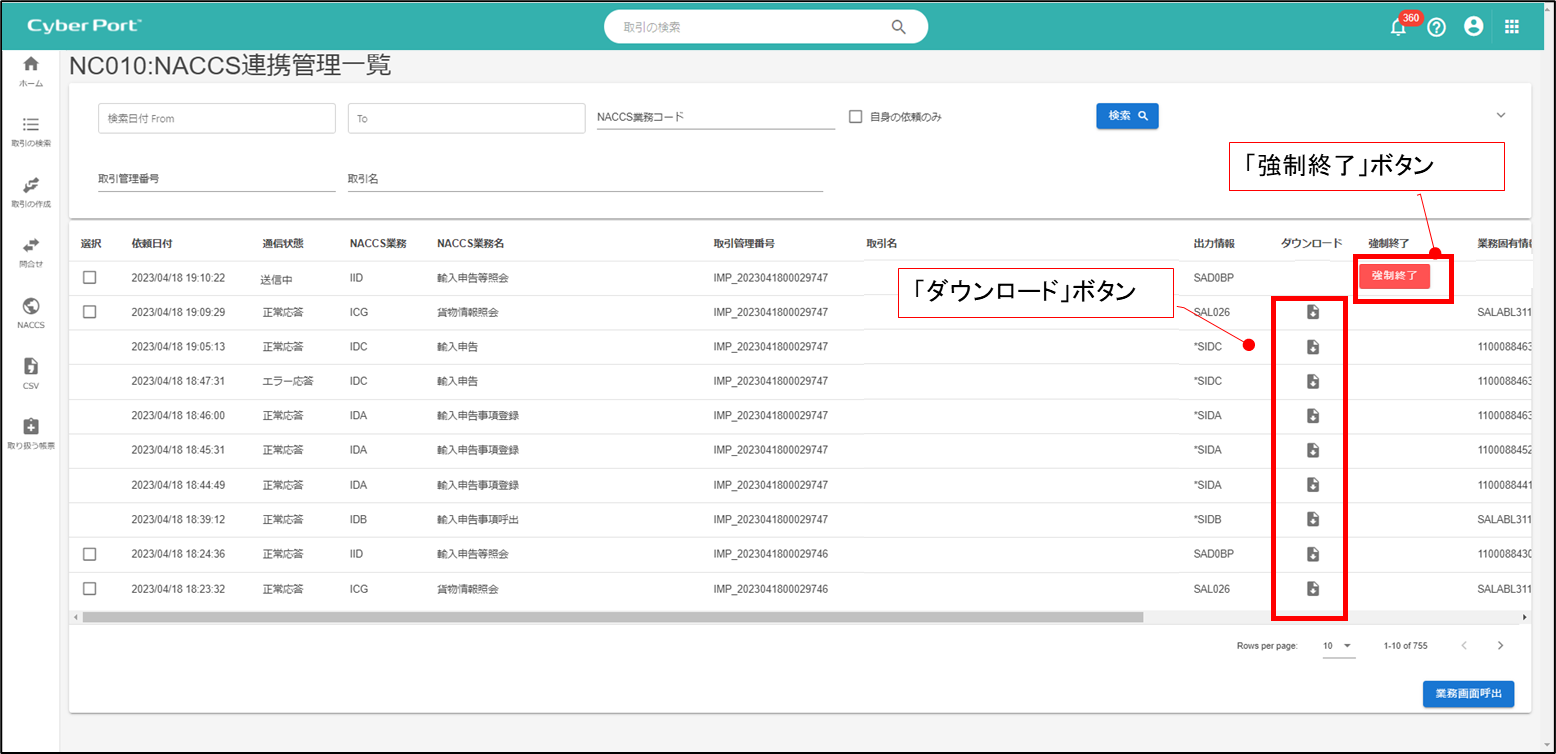Click the blue 検索 button
Viewport: 1556px width, 754px height.
pyautogui.click(x=1127, y=116)
